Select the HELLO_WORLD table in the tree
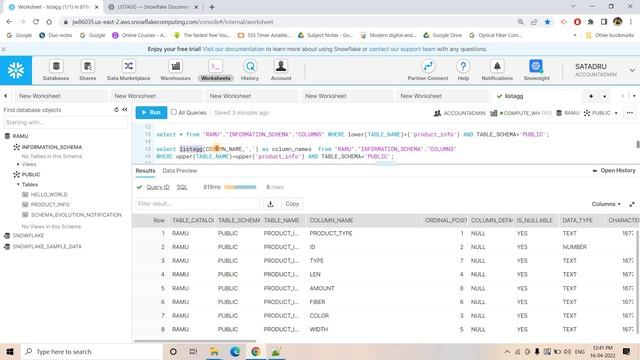This screenshot has width=640, height=360. pos(49,195)
